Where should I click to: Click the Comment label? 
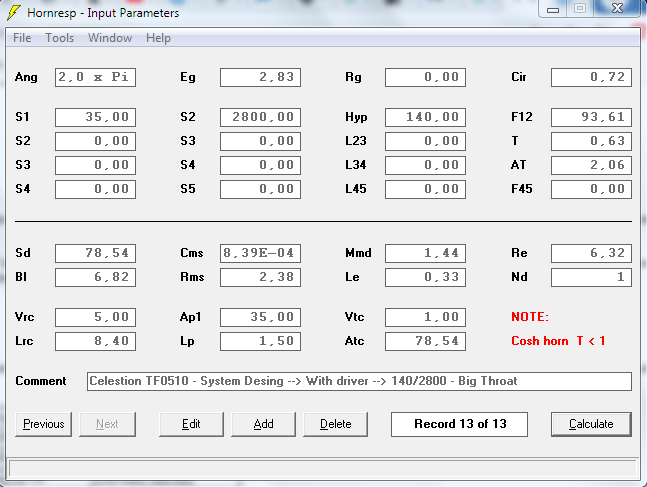pyautogui.click(x=40, y=381)
